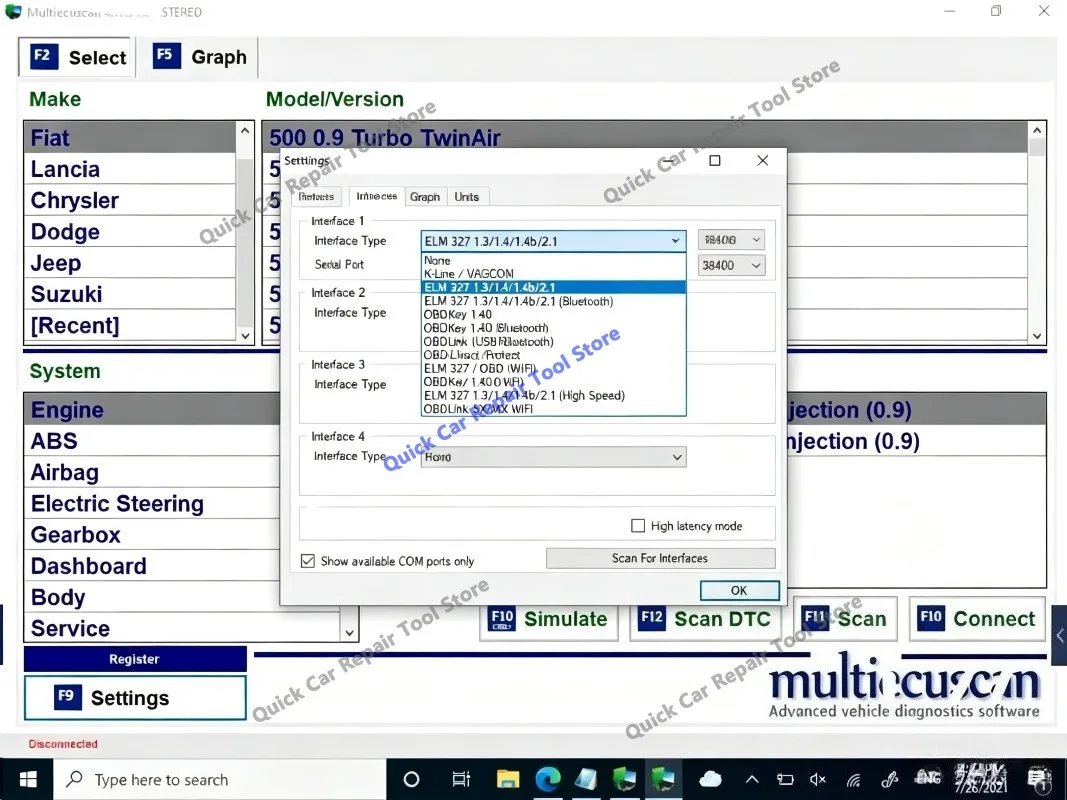Select ABS in System list
Viewport: 1067px width, 800px height.
152,441
